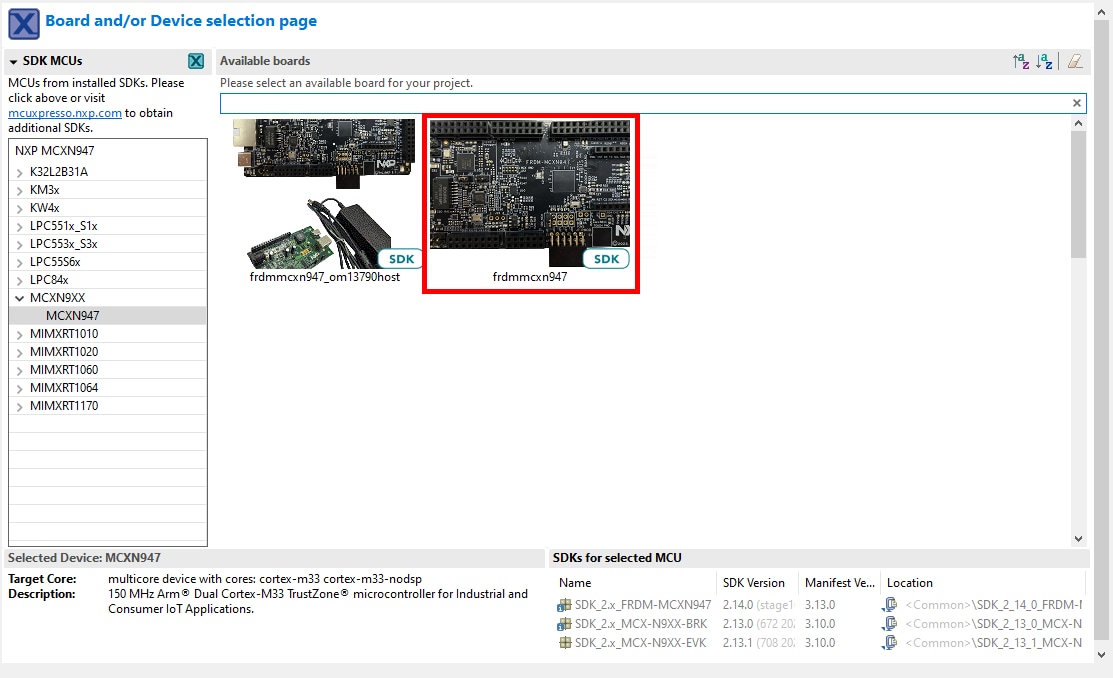Click the location icon for SDK_2_13_0_MCX-N
Image resolution: width=1113 pixels, height=678 pixels.
[889, 624]
